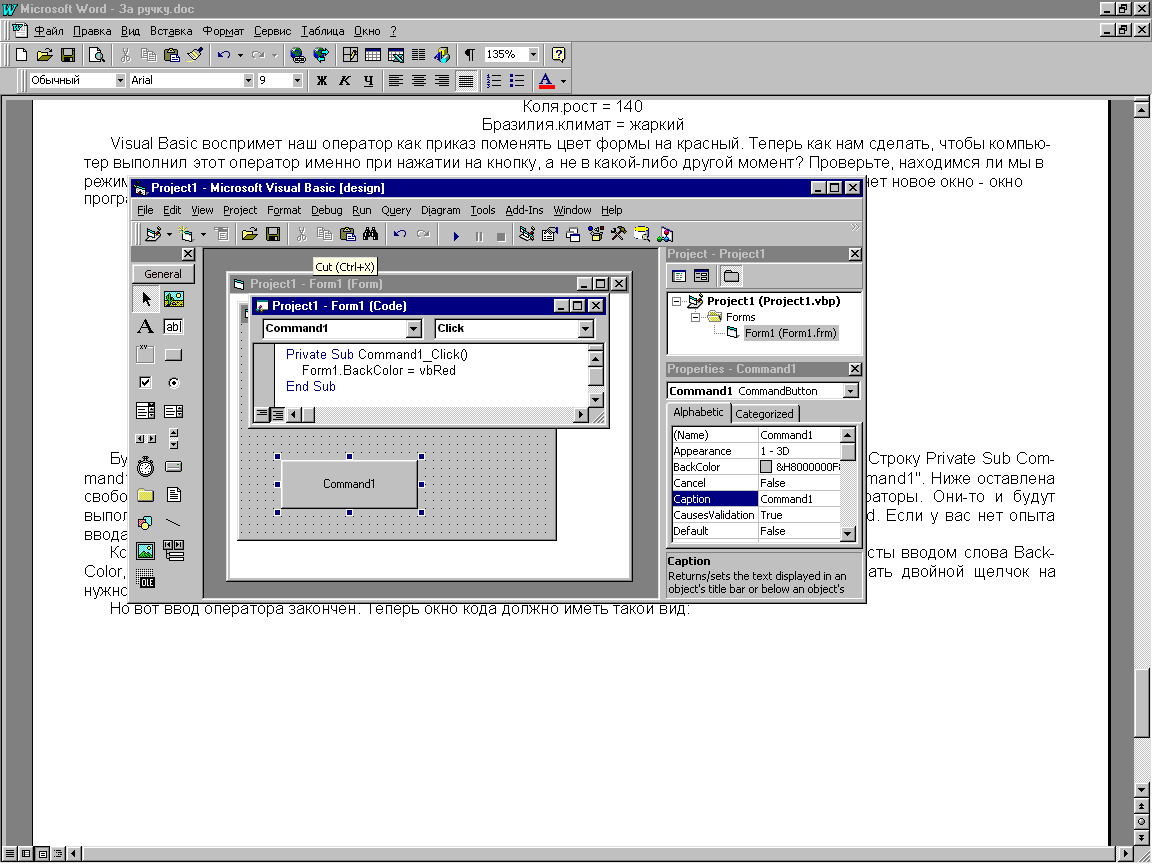Select the Timer stopwatch tool in toolbox

point(145,467)
